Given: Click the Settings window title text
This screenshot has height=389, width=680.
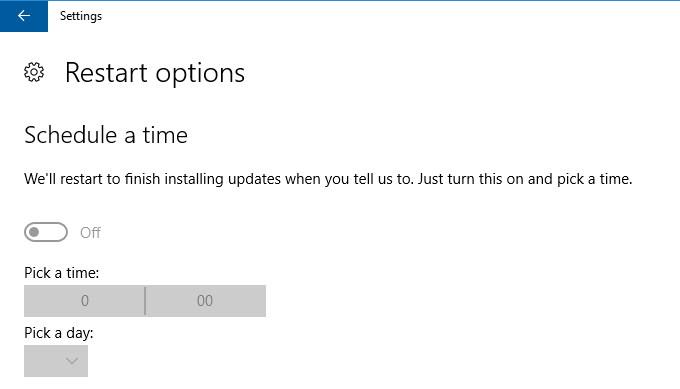Looking at the screenshot, I should [x=81, y=16].
